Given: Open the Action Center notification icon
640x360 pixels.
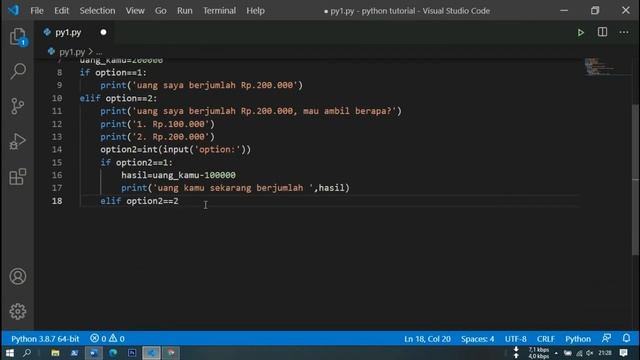Looking at the screenshot, I should [623, 353].
